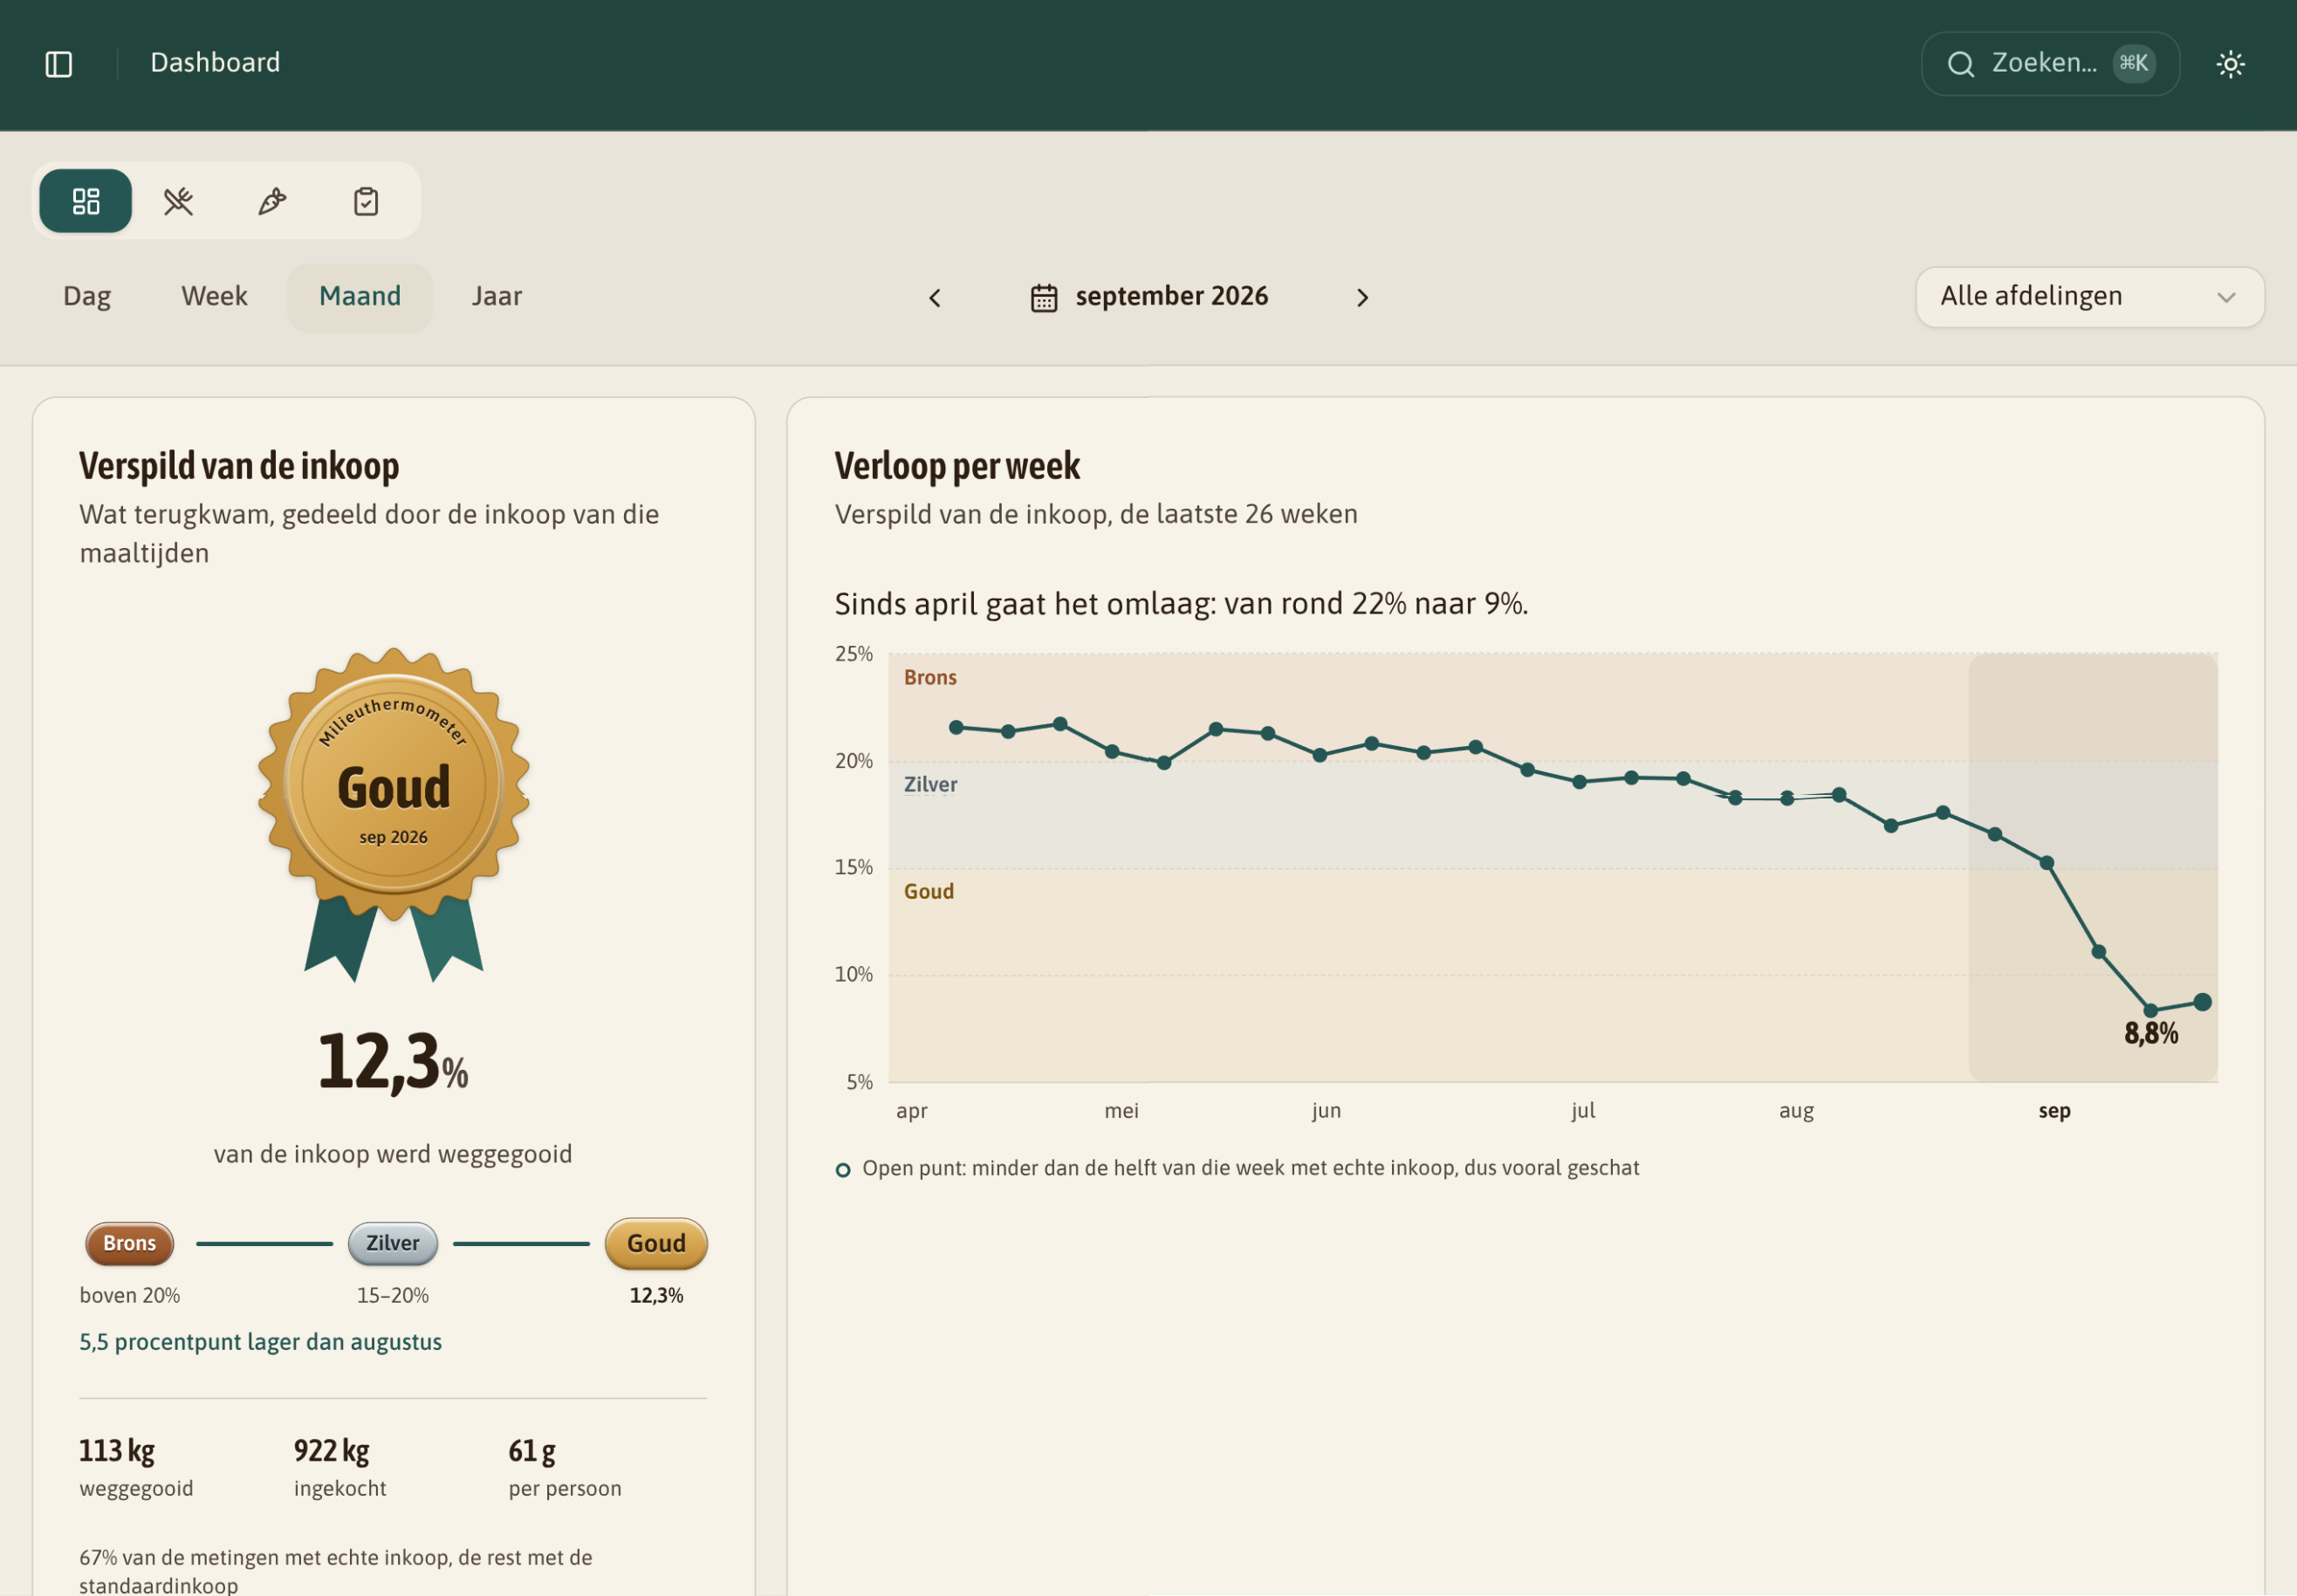The width and height of the screenshot is (2297, 1596).
Task: Click the 'Verloop per week' heading
Action: tap(957, 466)
